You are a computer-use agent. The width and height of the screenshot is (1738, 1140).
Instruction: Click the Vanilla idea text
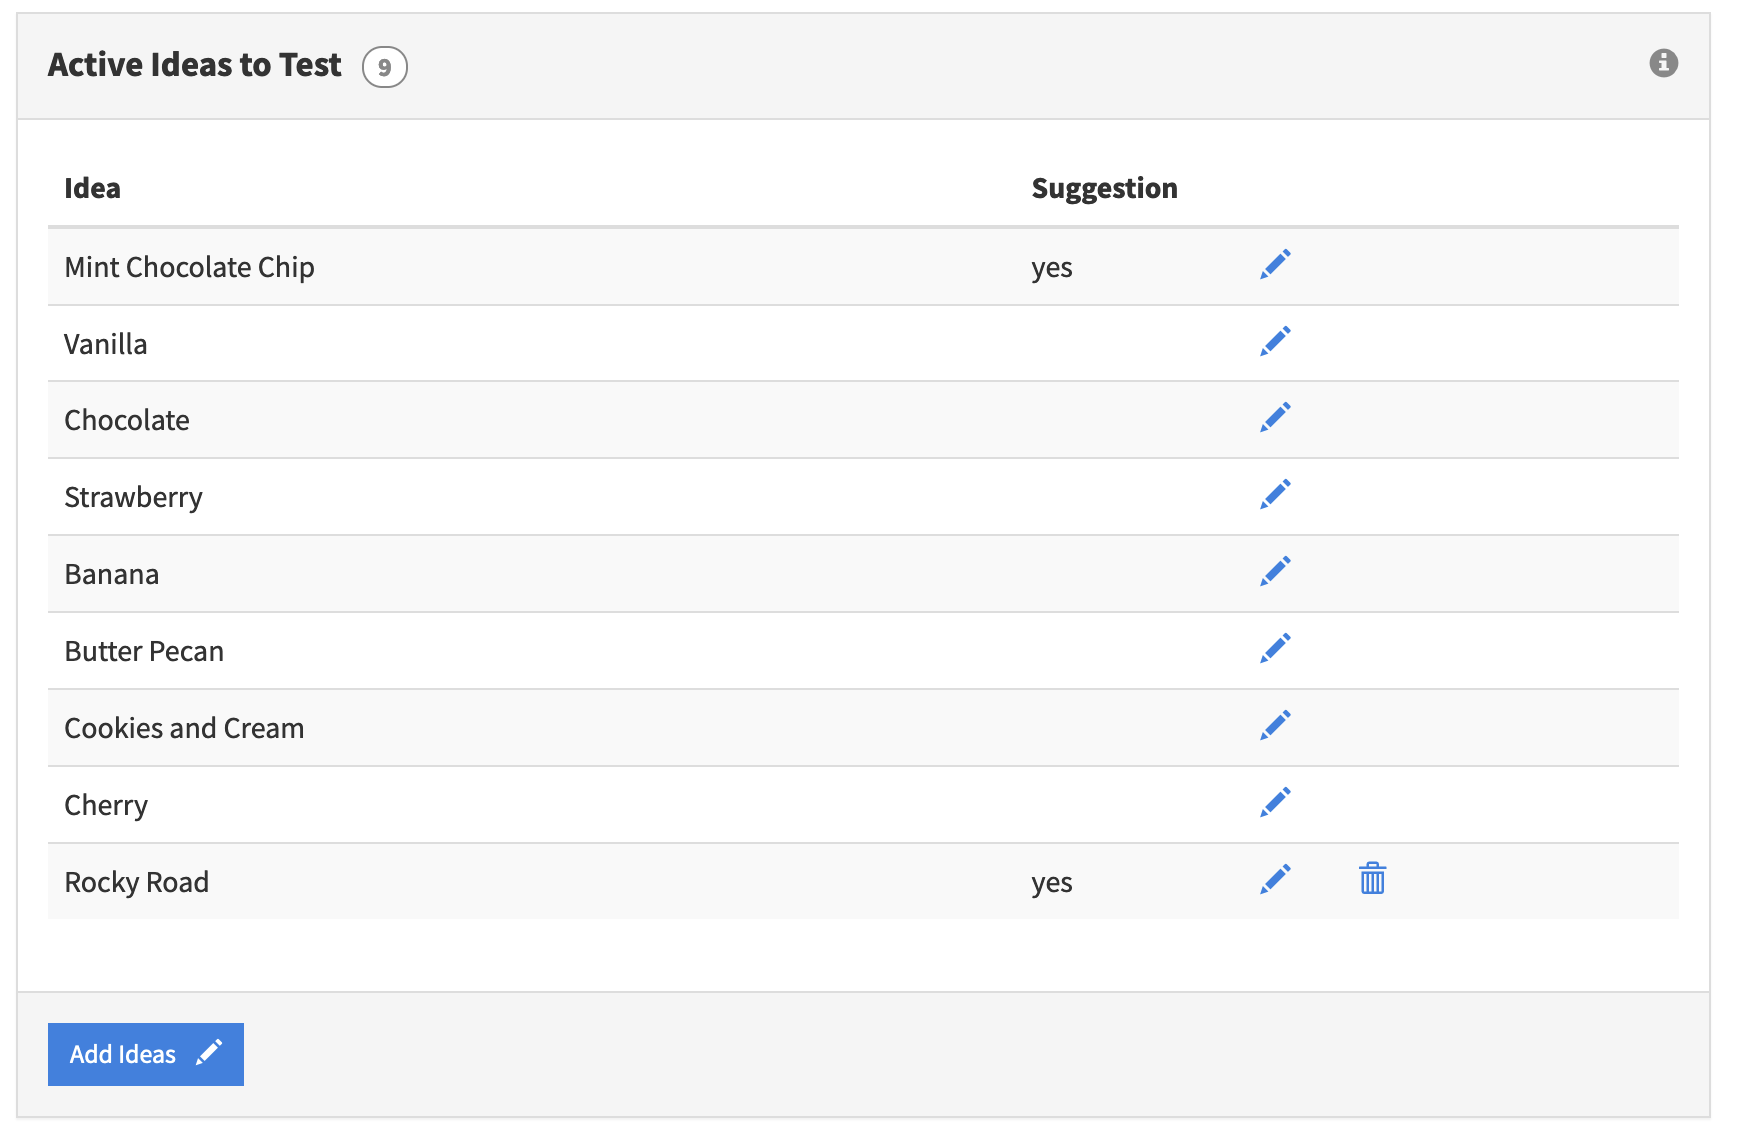tap(105, 344)
